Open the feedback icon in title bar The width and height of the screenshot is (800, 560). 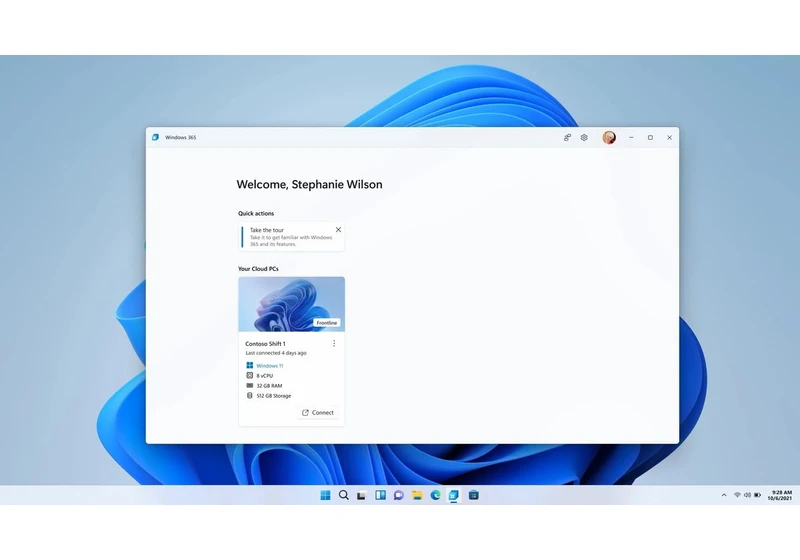[567, 137]
